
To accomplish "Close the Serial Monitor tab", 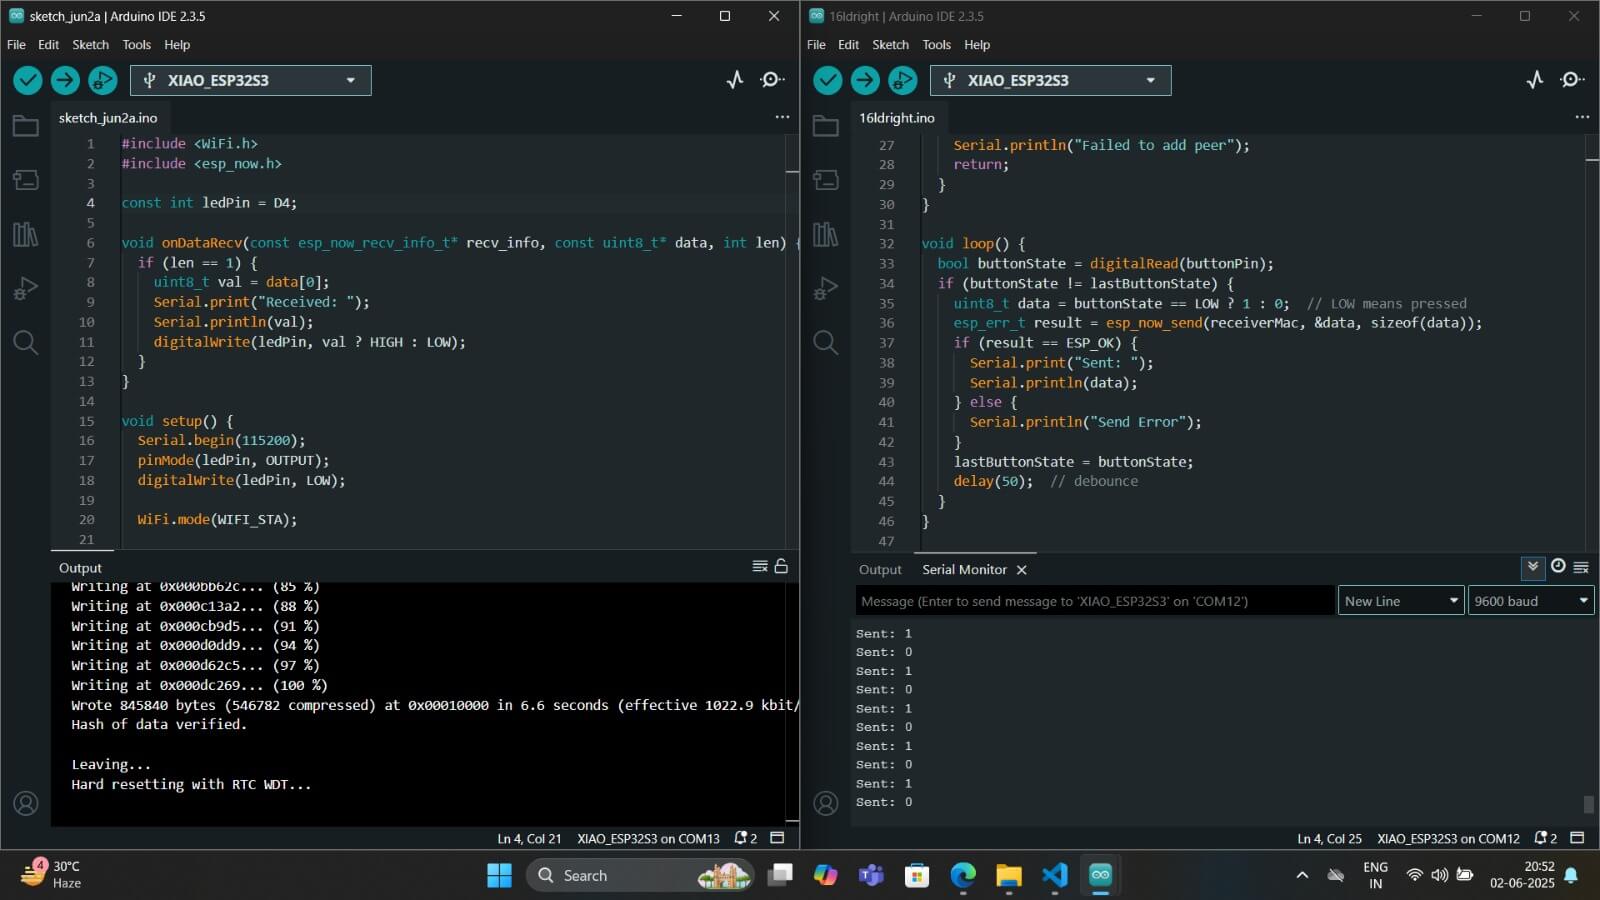I will coord(1021,570).
